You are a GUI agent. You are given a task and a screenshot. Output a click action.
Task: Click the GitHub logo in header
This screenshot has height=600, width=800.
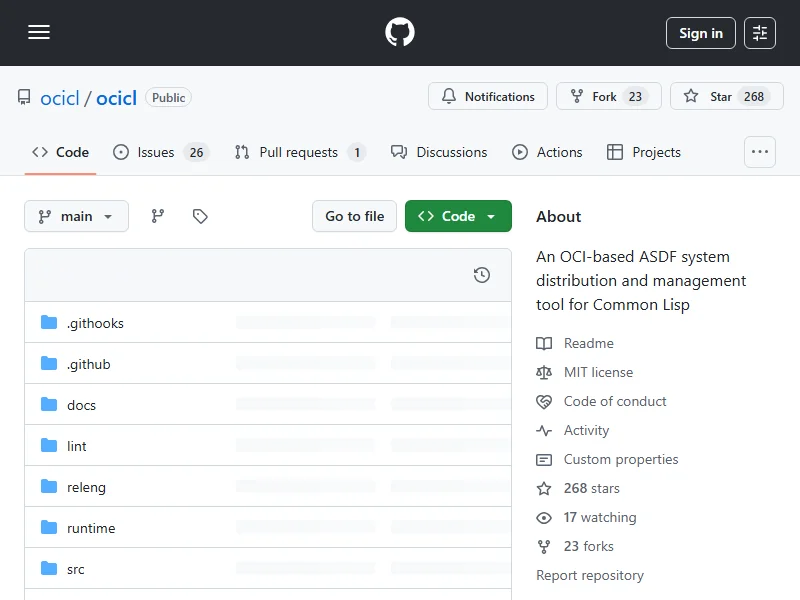tap(400, 33)
